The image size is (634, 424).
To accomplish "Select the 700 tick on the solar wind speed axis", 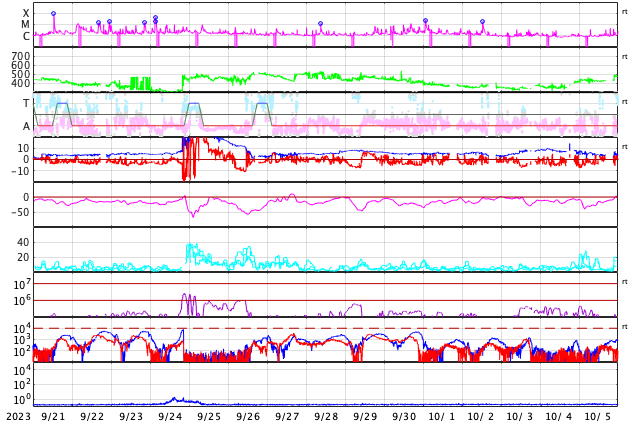I will point(21,56).
